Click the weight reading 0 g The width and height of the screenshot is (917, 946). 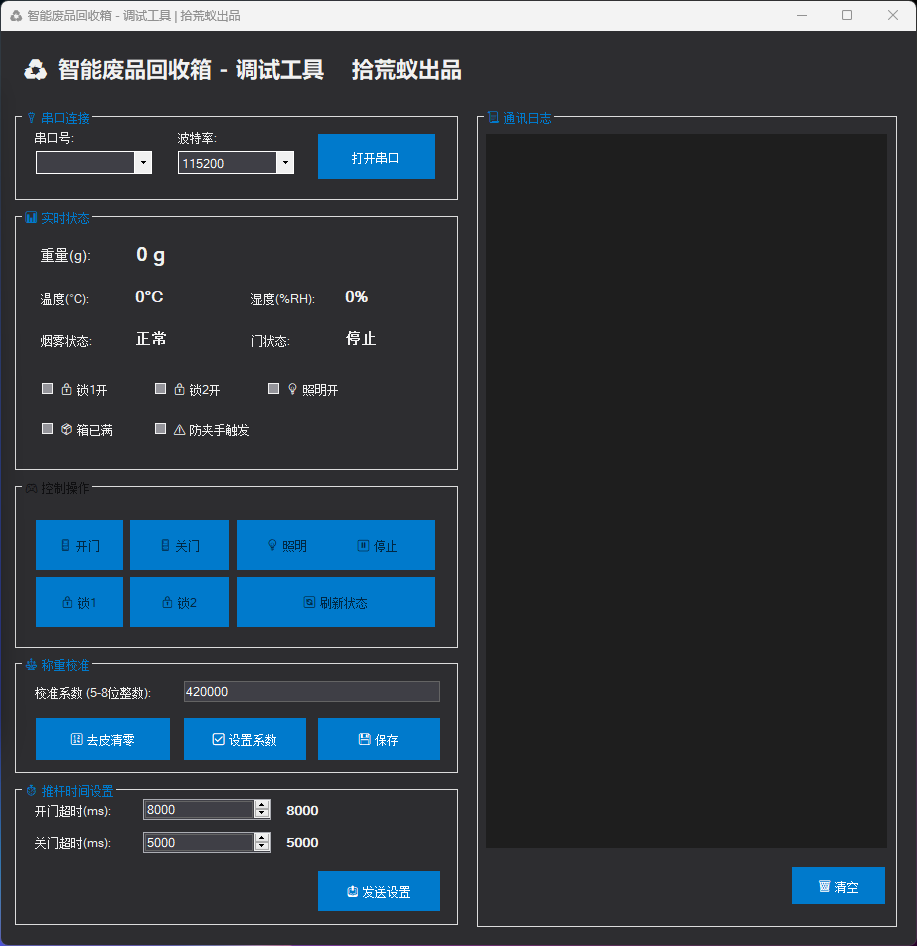[x=150, y=255]
